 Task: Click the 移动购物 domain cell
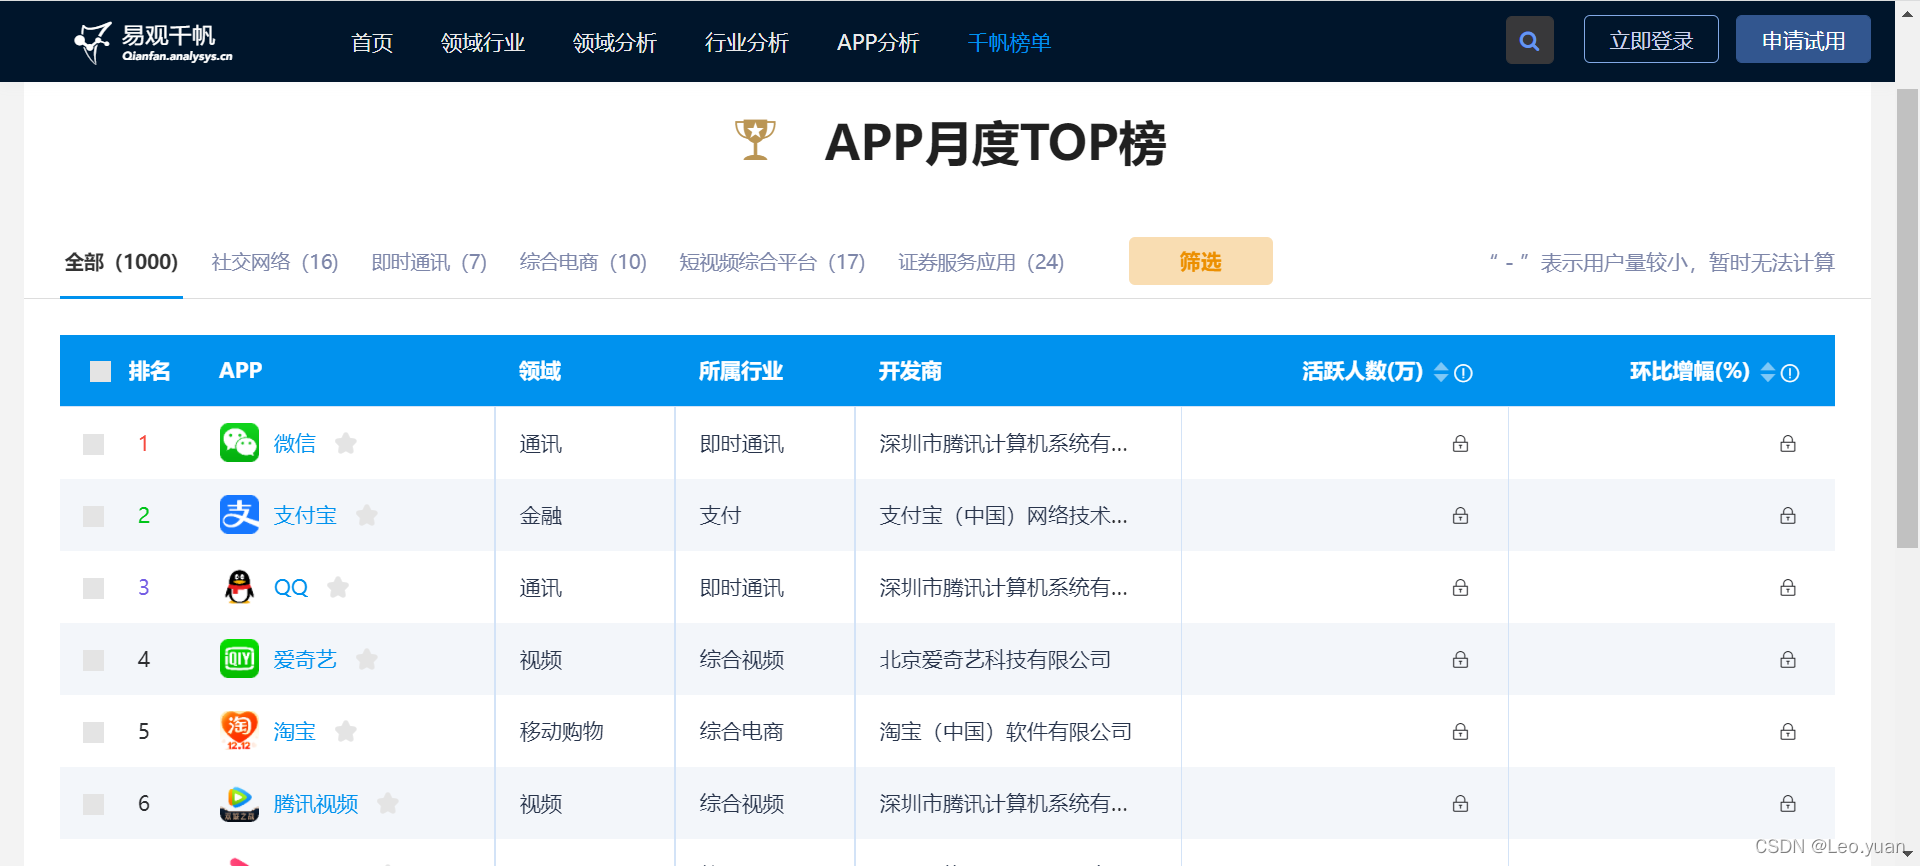coord(561,731)
